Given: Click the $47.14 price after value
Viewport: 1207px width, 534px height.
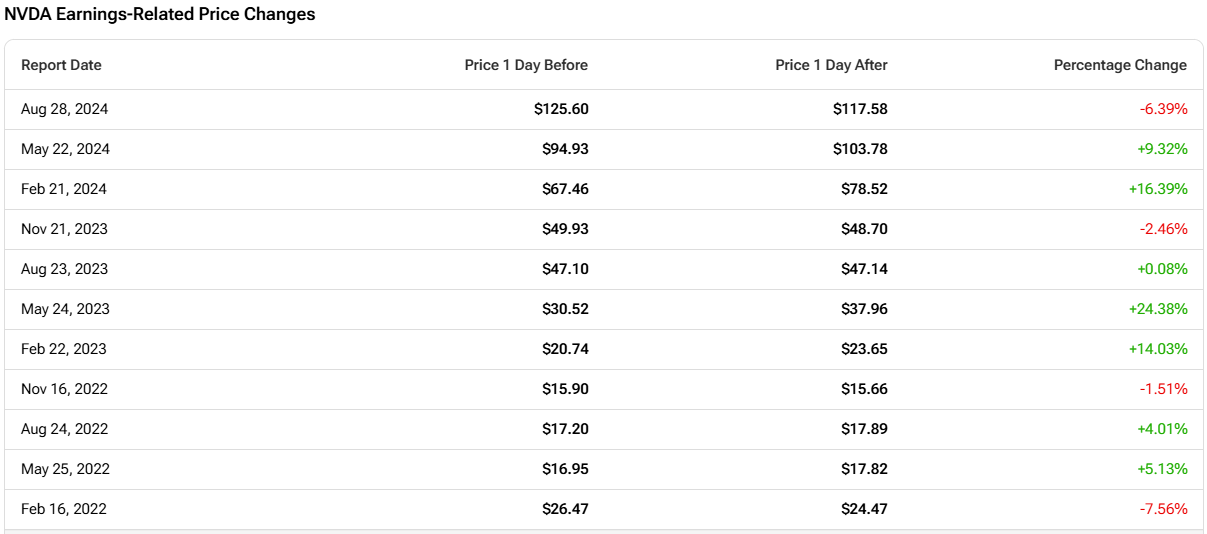Looking at the screenshot, I should pyautogui.click(x=864, y=269).
